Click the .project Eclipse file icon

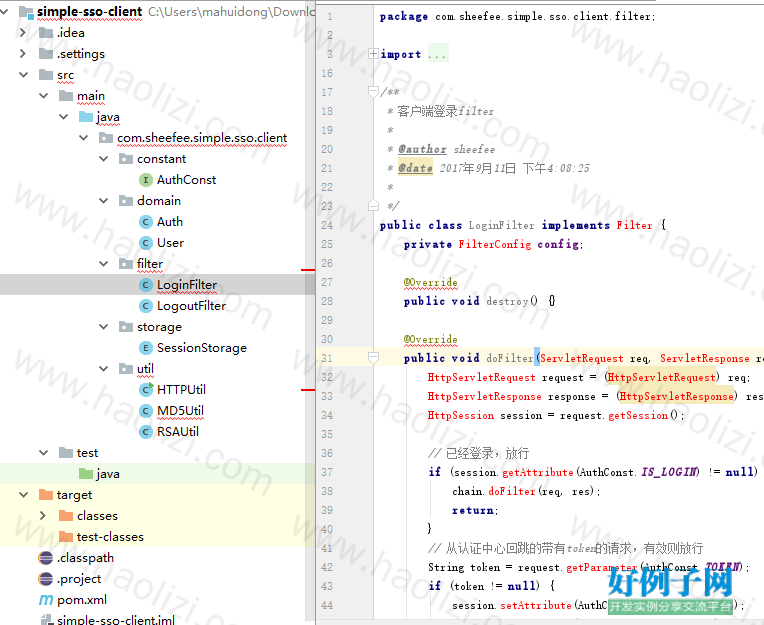(x=45, y=579)
